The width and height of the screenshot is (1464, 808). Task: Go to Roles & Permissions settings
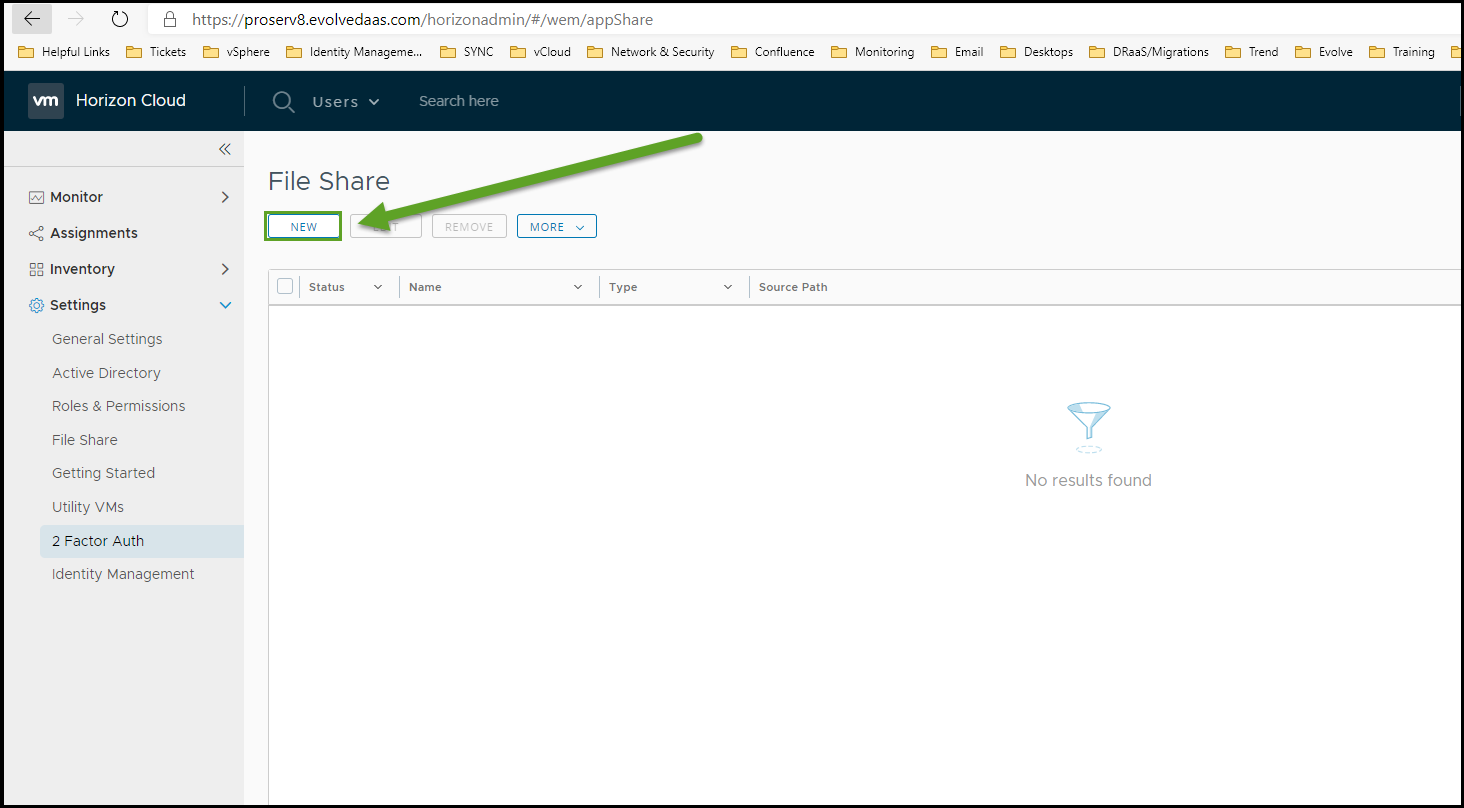pos(118,406)
